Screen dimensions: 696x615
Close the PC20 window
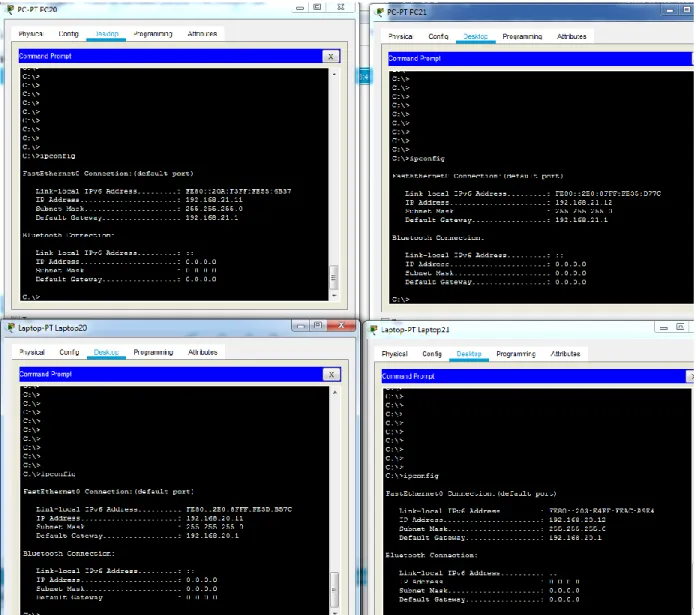(340, 7)
